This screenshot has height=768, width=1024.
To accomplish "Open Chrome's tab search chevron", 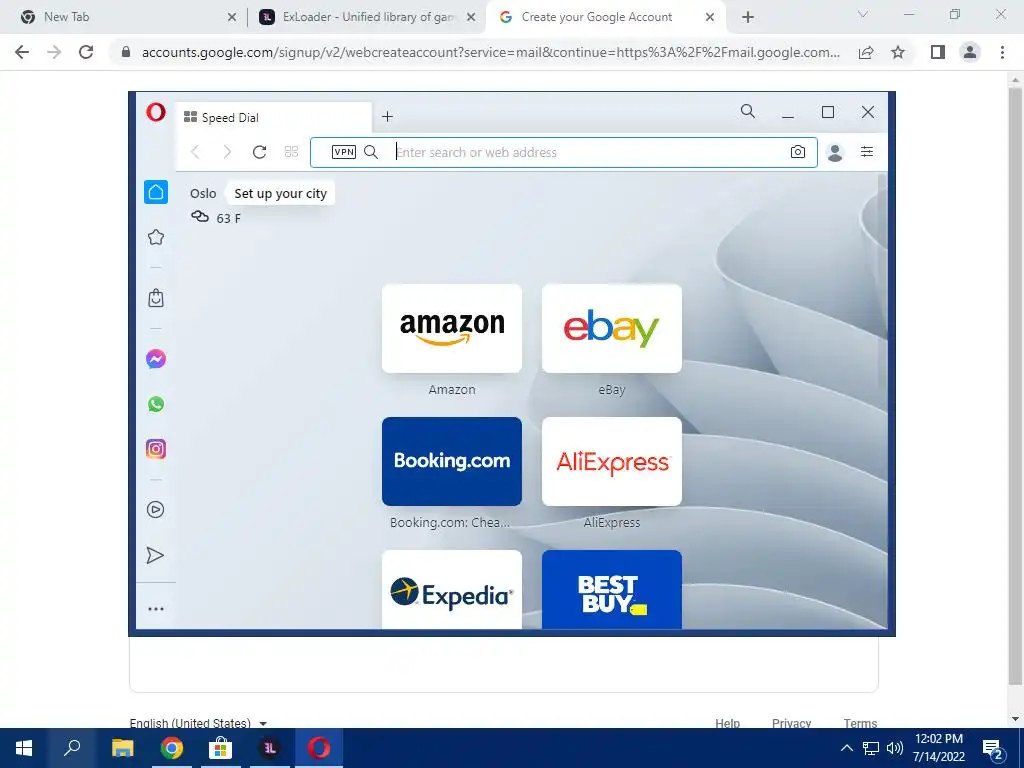I will [863, 14].
